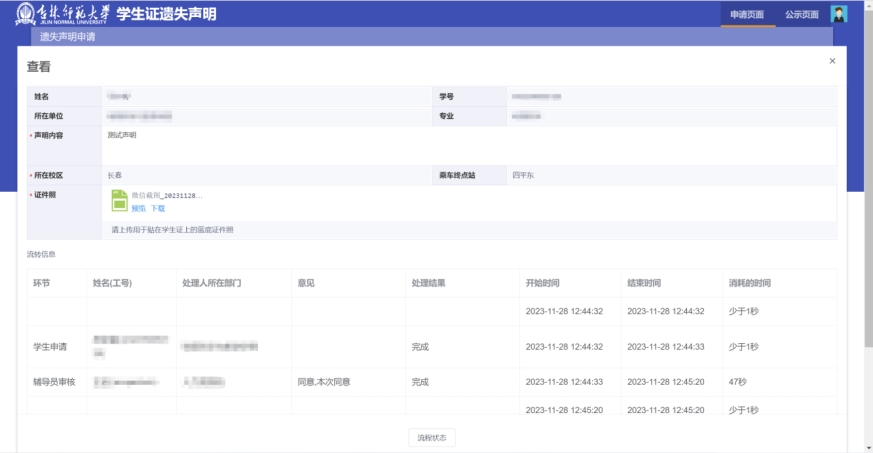Click the green attachment file icon
Viewport: 873px width, 453px height.
(119, 201)
